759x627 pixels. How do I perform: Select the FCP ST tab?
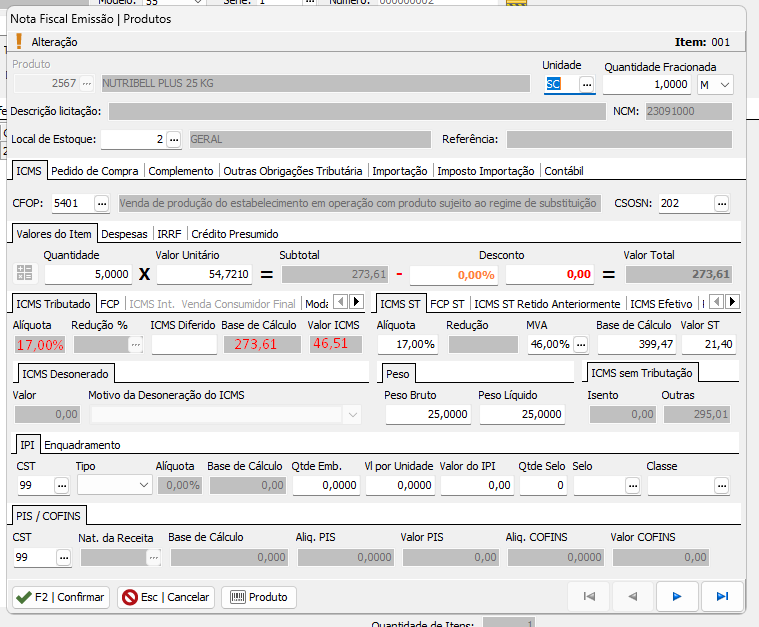pyautogui.click(x=447, y=303)
